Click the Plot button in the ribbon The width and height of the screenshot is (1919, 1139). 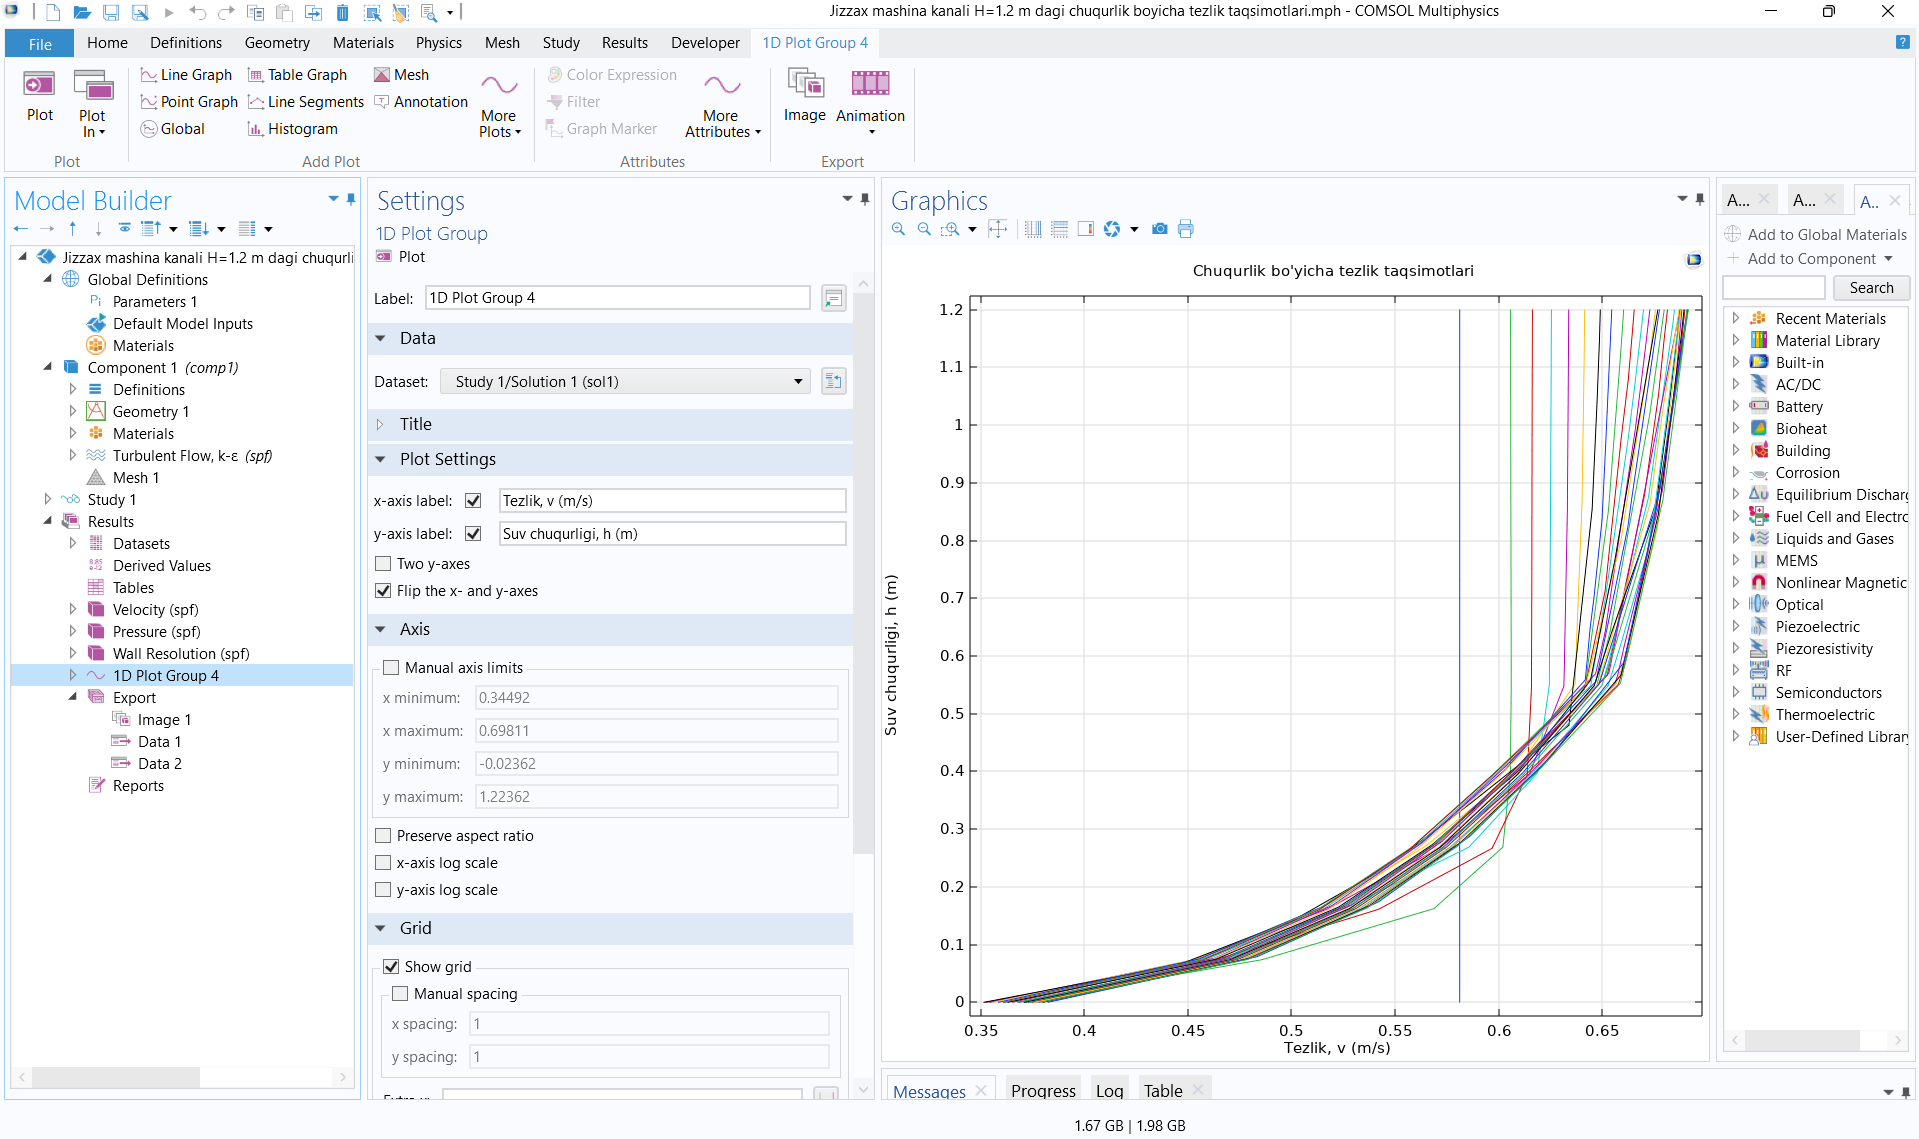[x=40, y=97]
